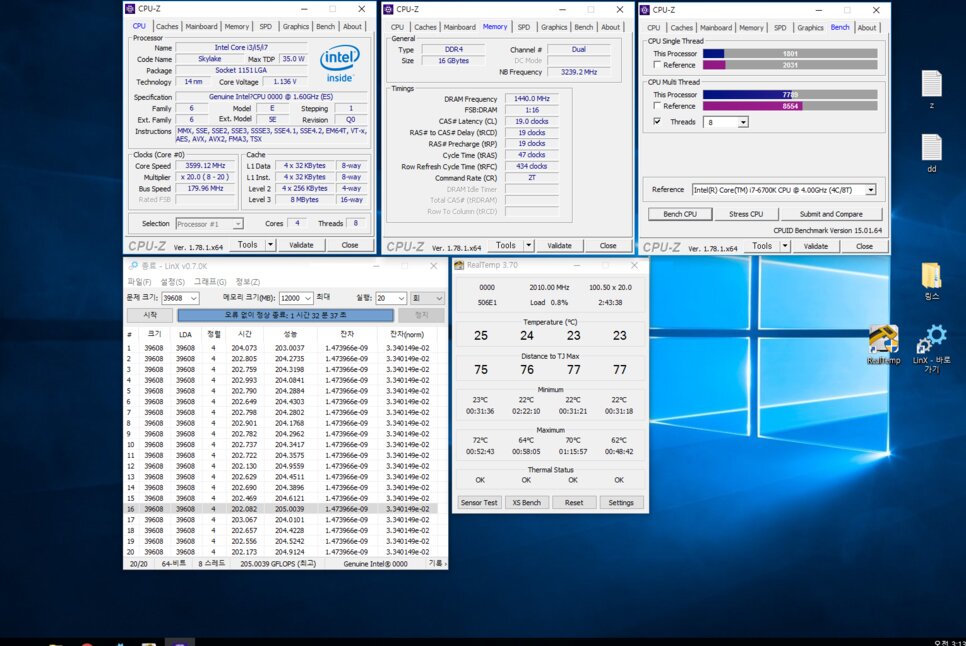
Task: Click the Core Speed value 3599.12 MHz
Action: (205, 166)
